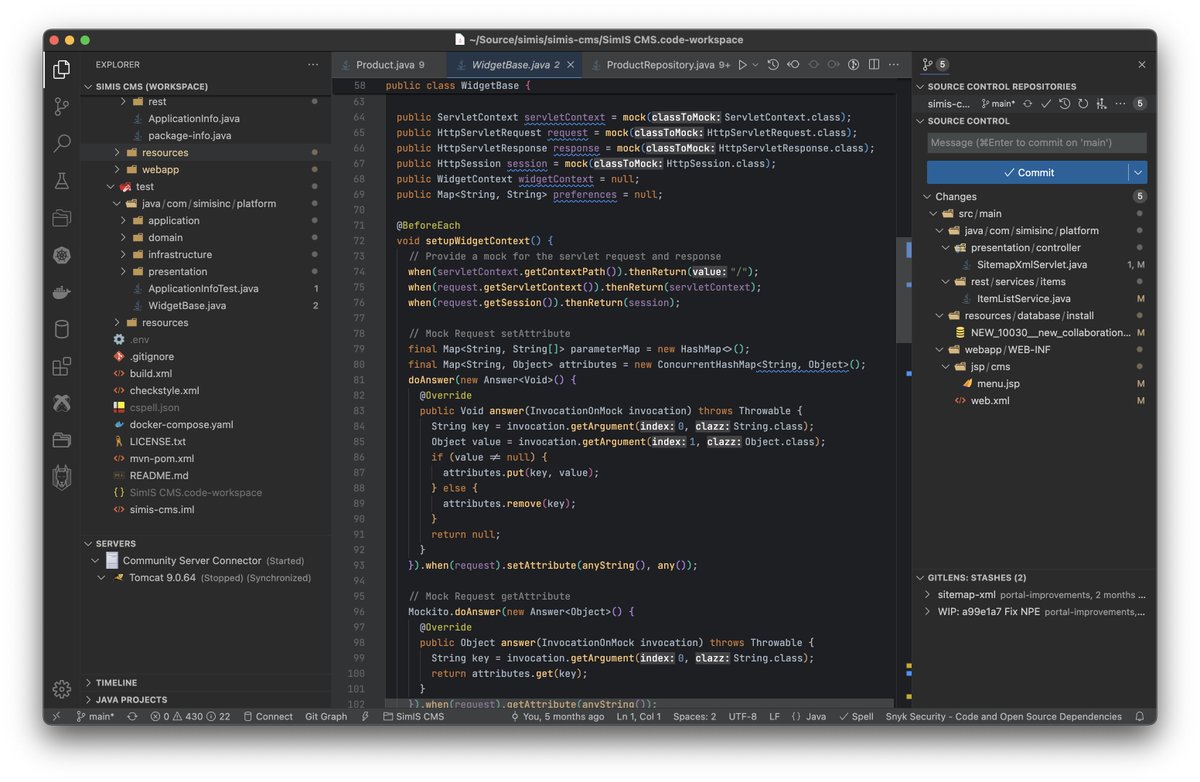The width and height of the screenshot is (1200, 782).
Task: Click main* branch in repository row
Action: (998, 103)
